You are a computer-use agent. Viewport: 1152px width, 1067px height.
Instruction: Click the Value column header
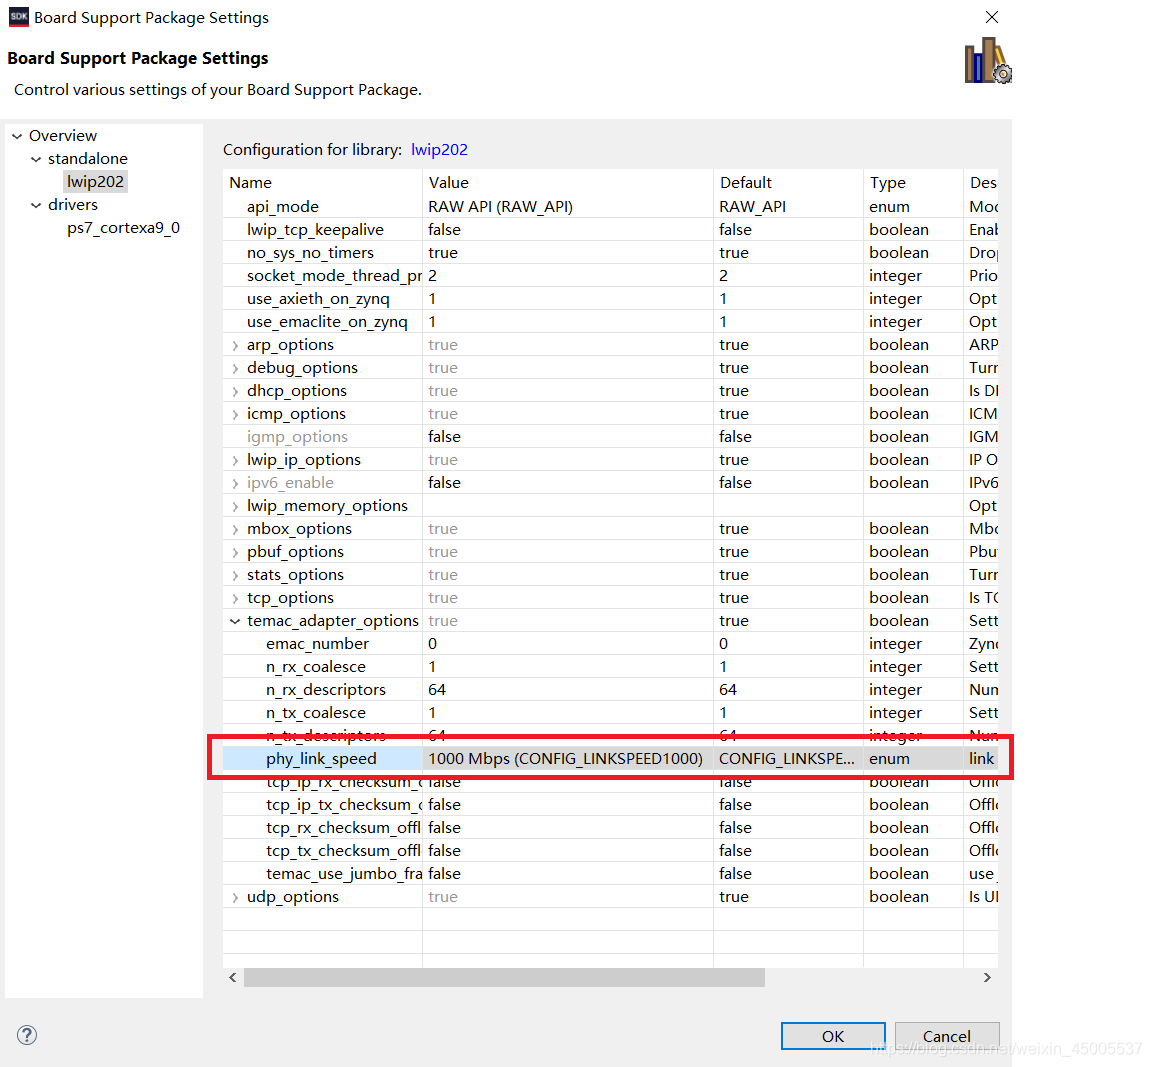pos(567,182)
